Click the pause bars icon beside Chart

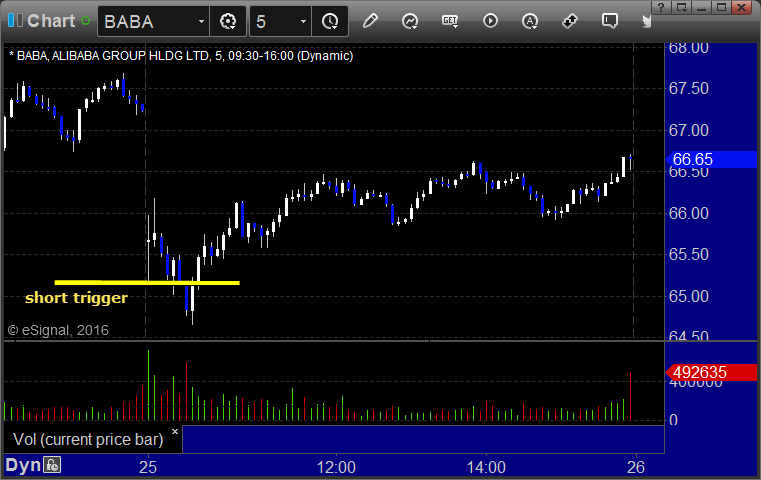point(15,21)
